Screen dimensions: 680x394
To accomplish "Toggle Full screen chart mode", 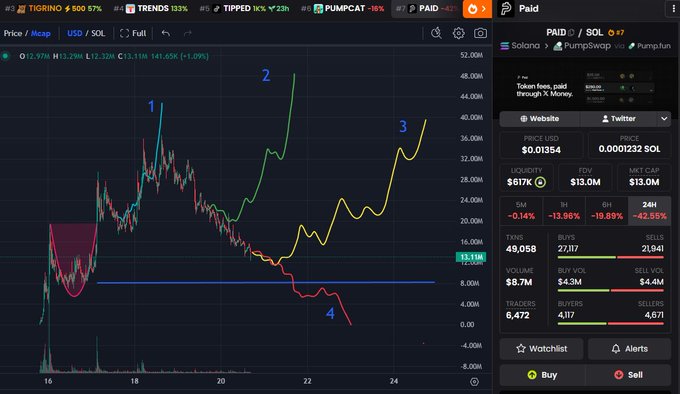I will point(133,33).
